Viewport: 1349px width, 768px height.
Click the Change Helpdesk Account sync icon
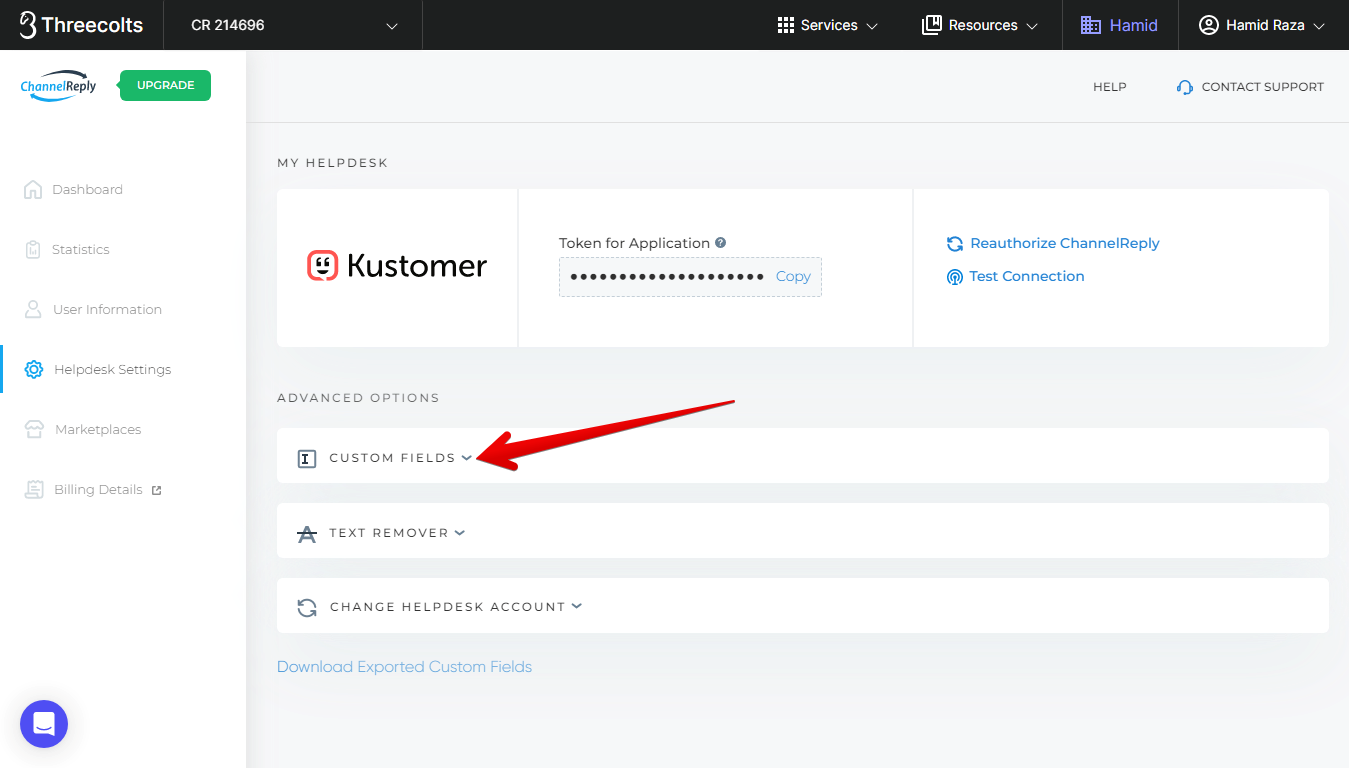click(307, 607)
